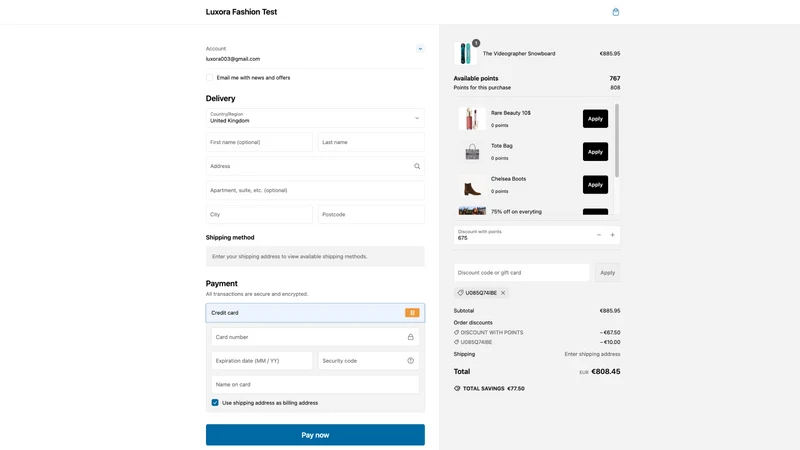Uncheck 'Use shipping address as billing address'
The height and width of the screenshot is (450, 800).
pyautogui.click(x=215, y=403)
